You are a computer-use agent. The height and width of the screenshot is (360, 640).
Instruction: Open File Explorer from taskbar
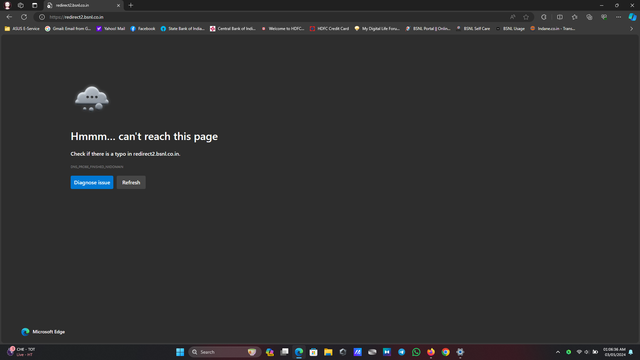tap(328, 352)
